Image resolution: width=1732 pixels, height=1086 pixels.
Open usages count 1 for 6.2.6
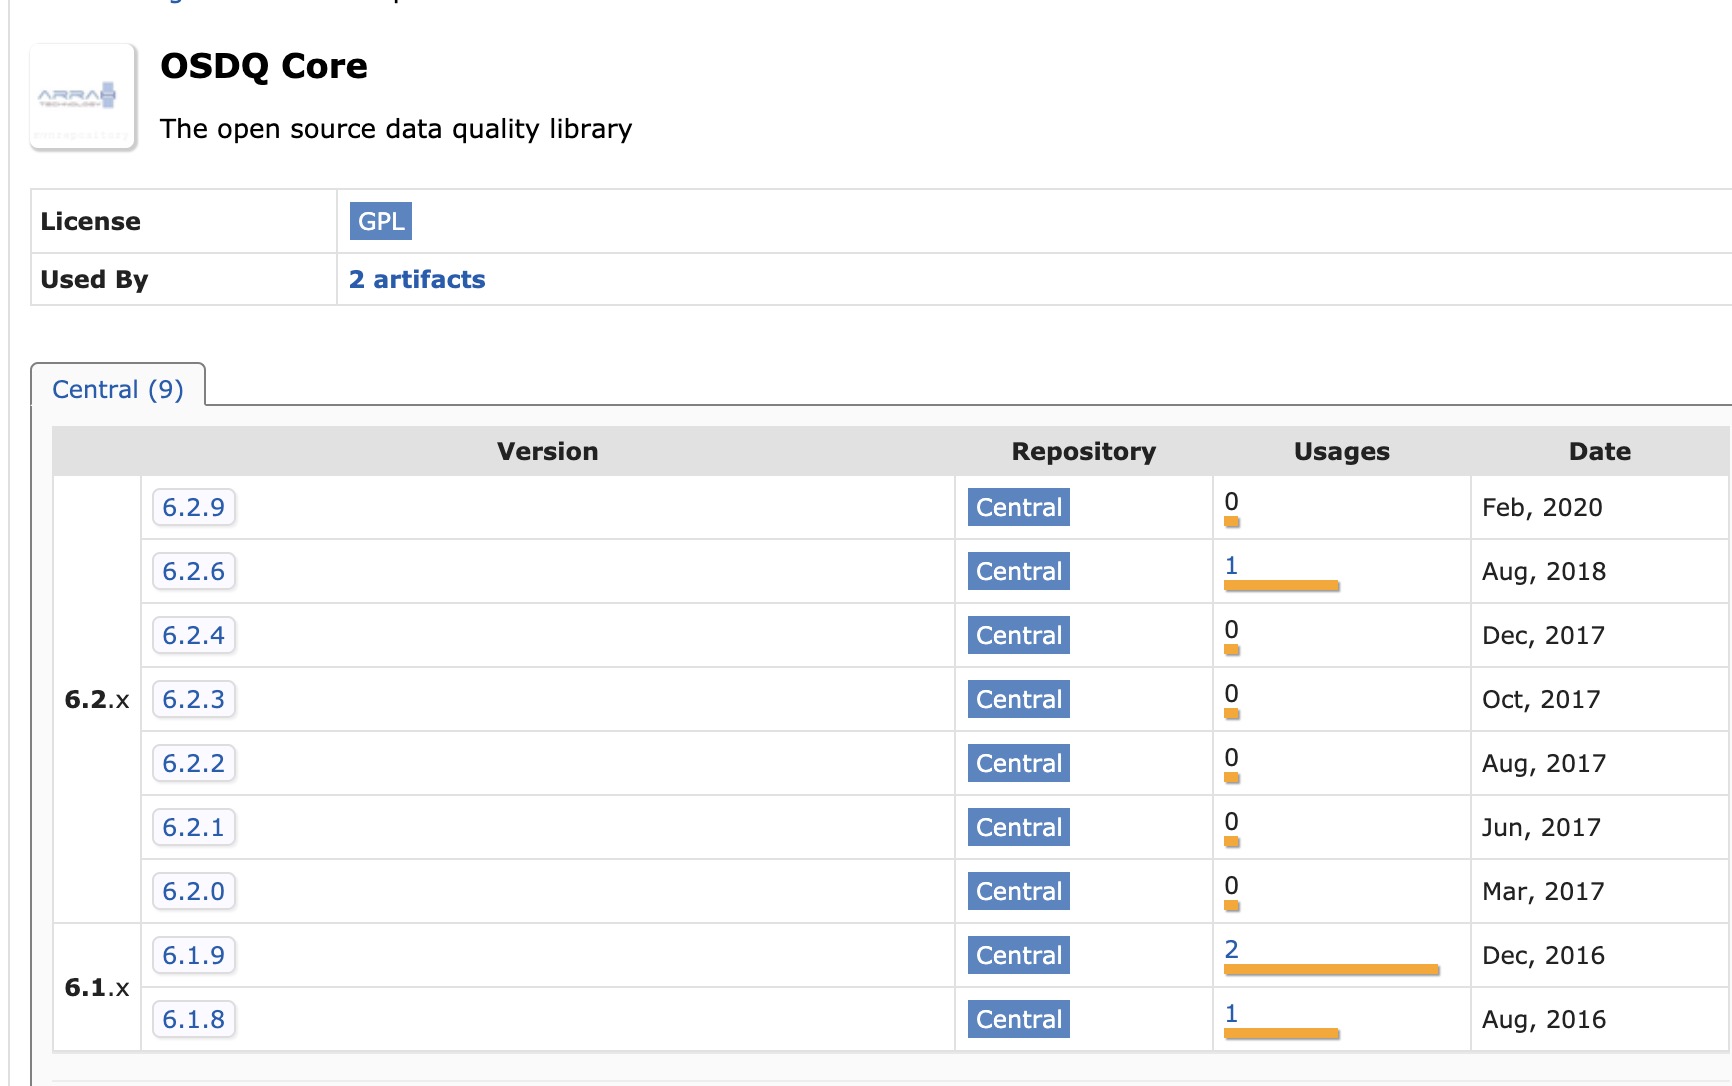[1232, 565]
